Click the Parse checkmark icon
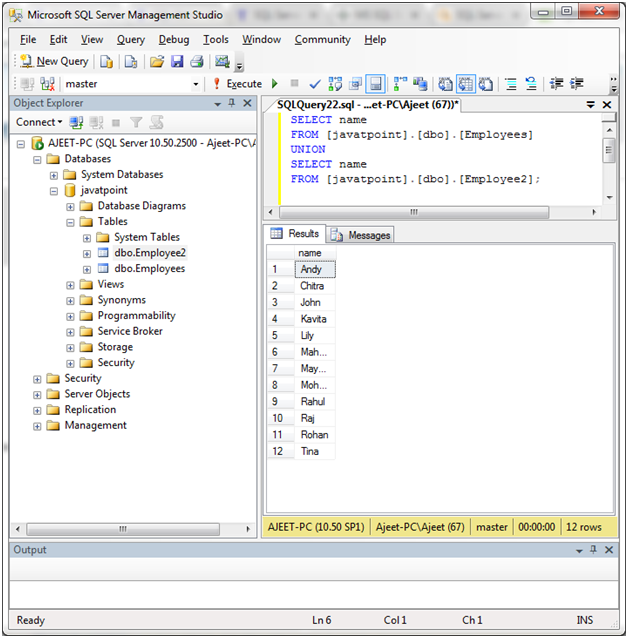Viewport: 628px width, 638px height. click(315, 84)
